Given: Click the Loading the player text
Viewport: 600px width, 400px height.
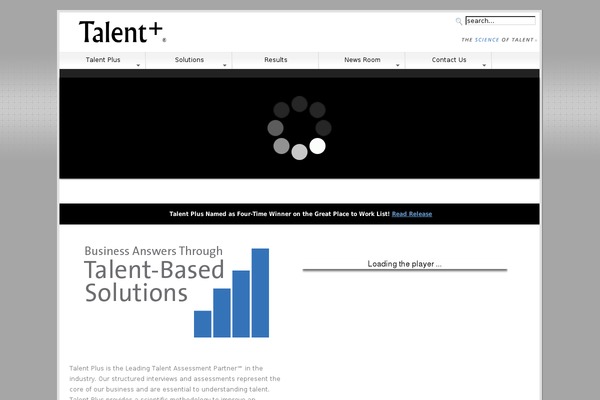Looking at the screenshot, I should tap(404, 264).
